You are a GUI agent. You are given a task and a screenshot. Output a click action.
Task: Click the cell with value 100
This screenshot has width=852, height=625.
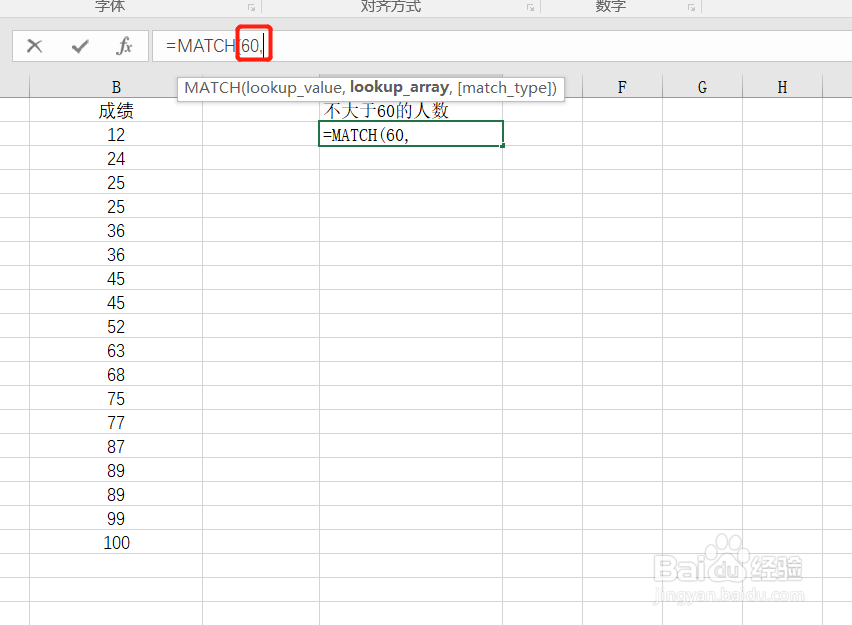(116, 542)
